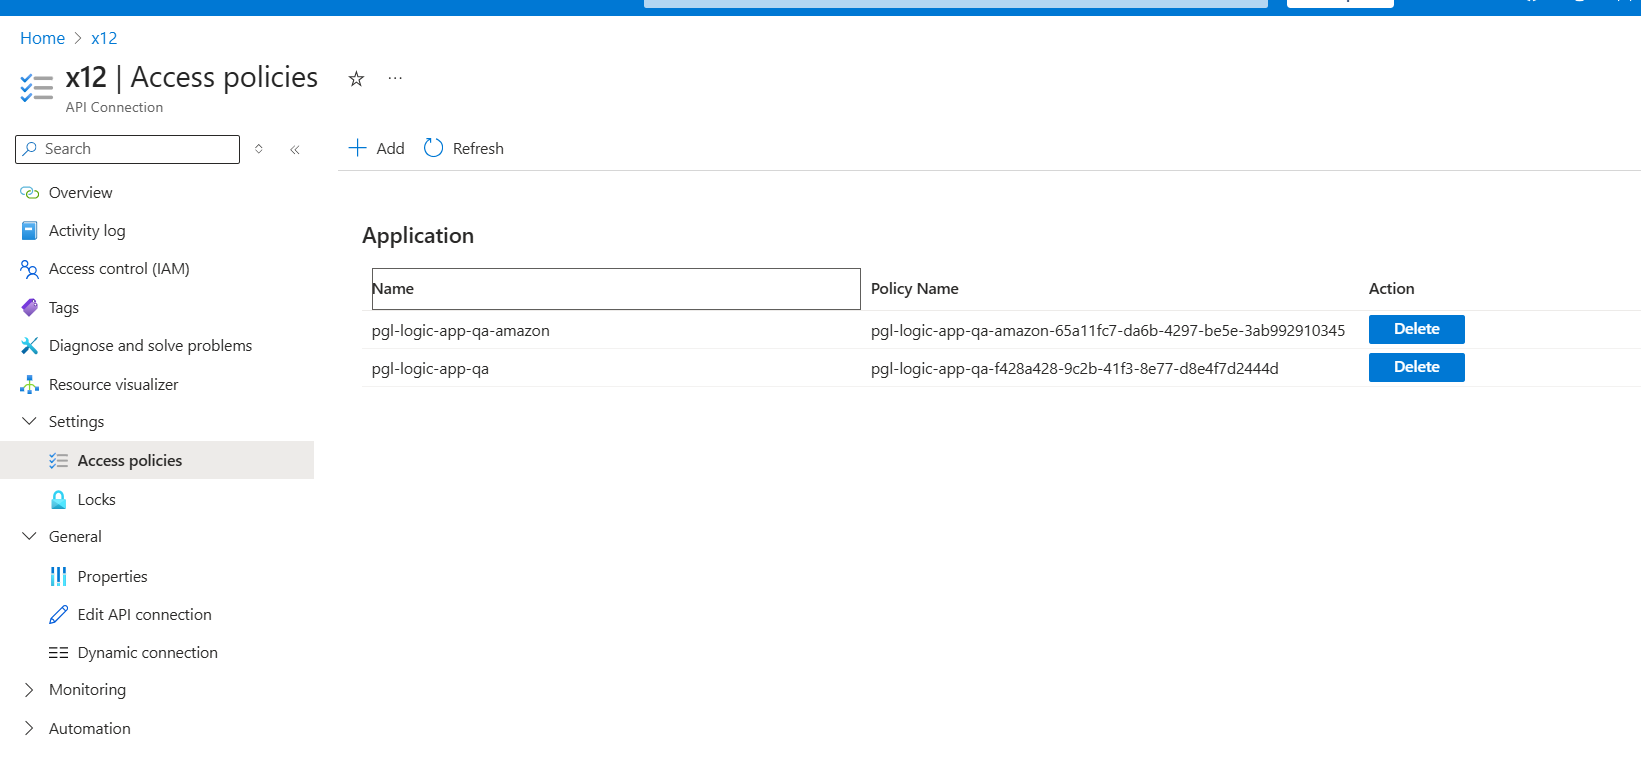Click the plus icon to add policy
Screen dimensions: 1641x758
(x=358, y=148)
